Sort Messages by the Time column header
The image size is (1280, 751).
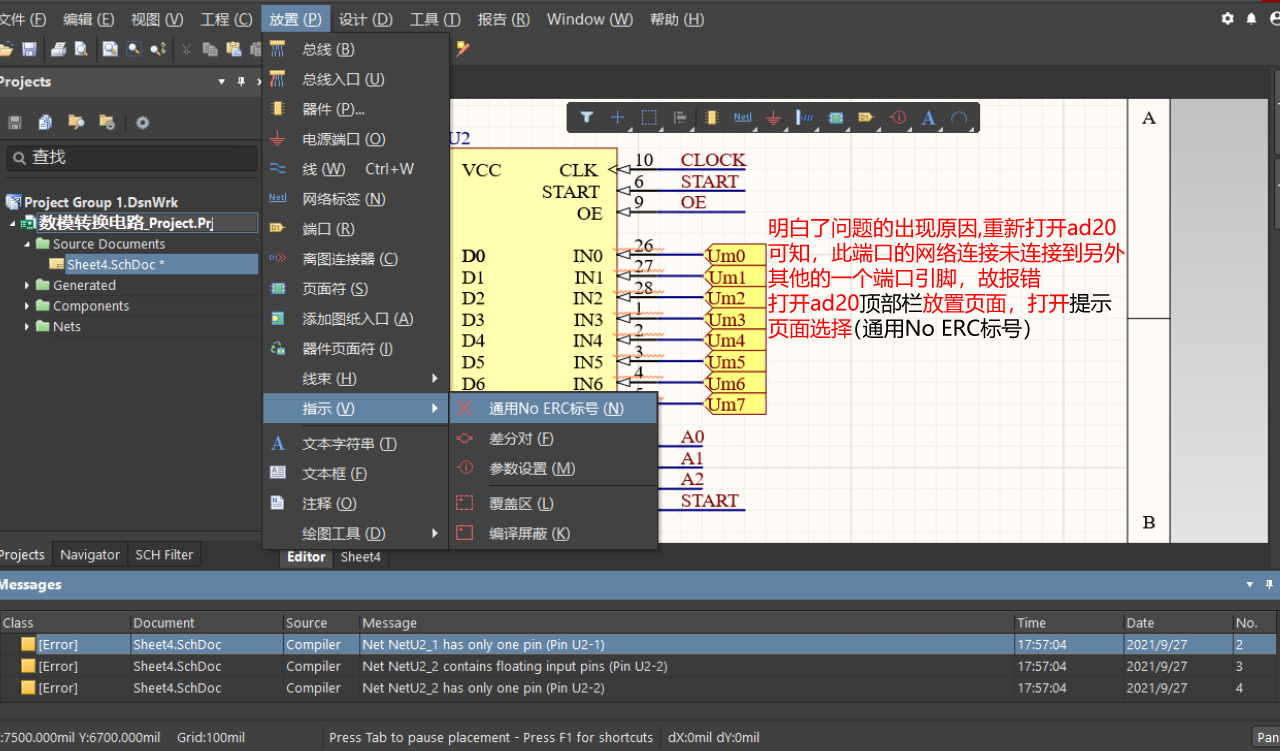coord(1067,623)
